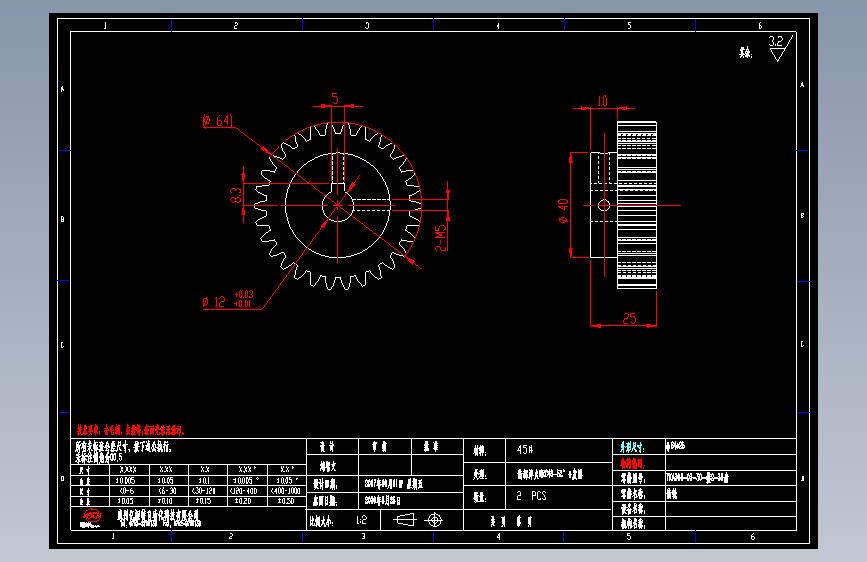Click the hub rectangle in the side view
This screenshot has width=867, height=562.
604,205
